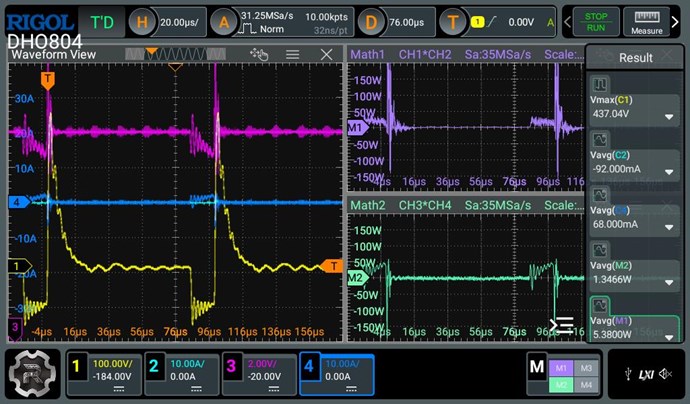Expand the Vavg(M2) measurement dropdown

[669, 283]
